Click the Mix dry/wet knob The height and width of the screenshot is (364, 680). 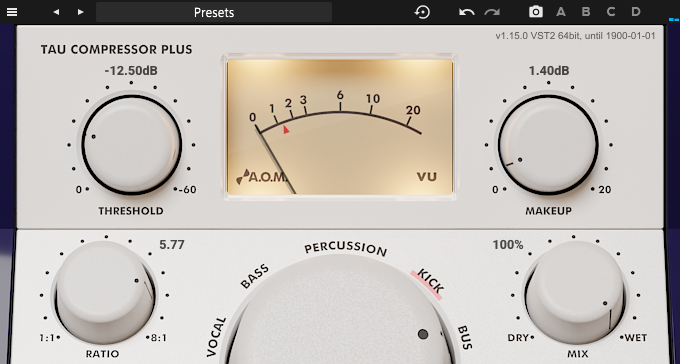[575, 293]
